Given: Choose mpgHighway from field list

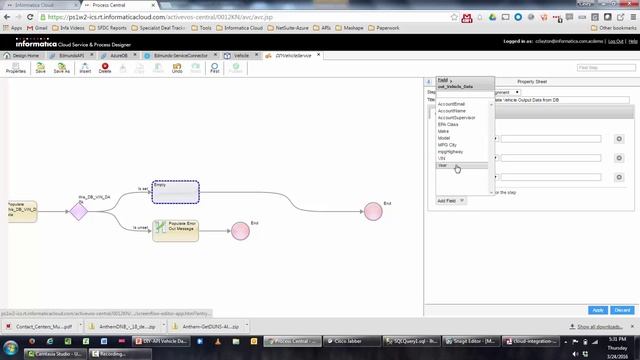Looking at the screenshot, I should click(450, 151).
